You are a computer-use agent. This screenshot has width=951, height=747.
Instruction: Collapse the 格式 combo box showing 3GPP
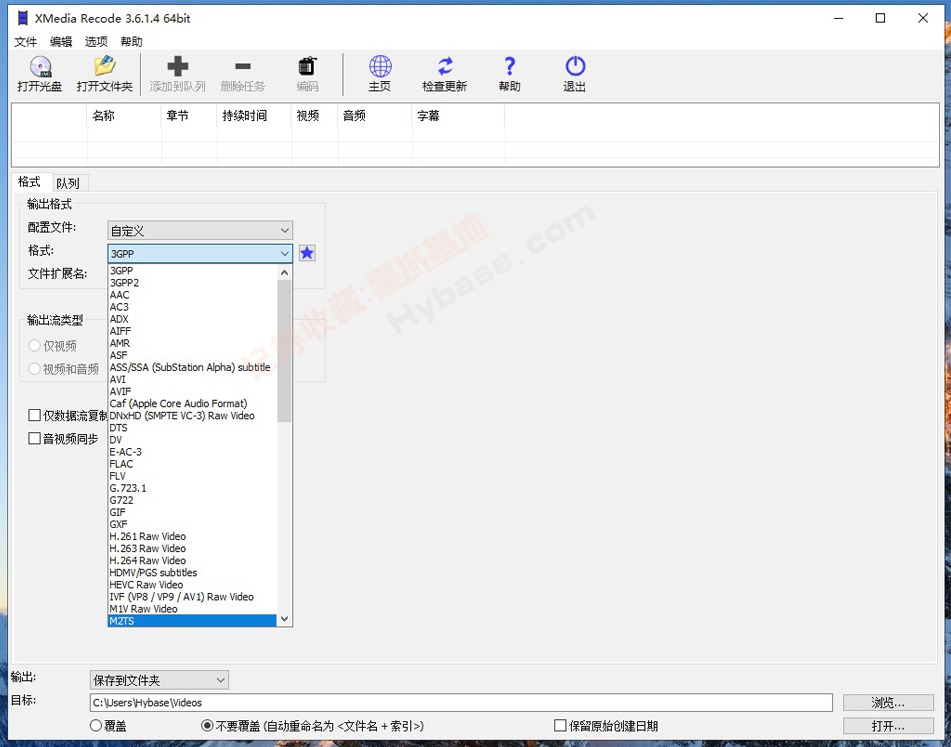pyautogui.click(x=200, y=253)
